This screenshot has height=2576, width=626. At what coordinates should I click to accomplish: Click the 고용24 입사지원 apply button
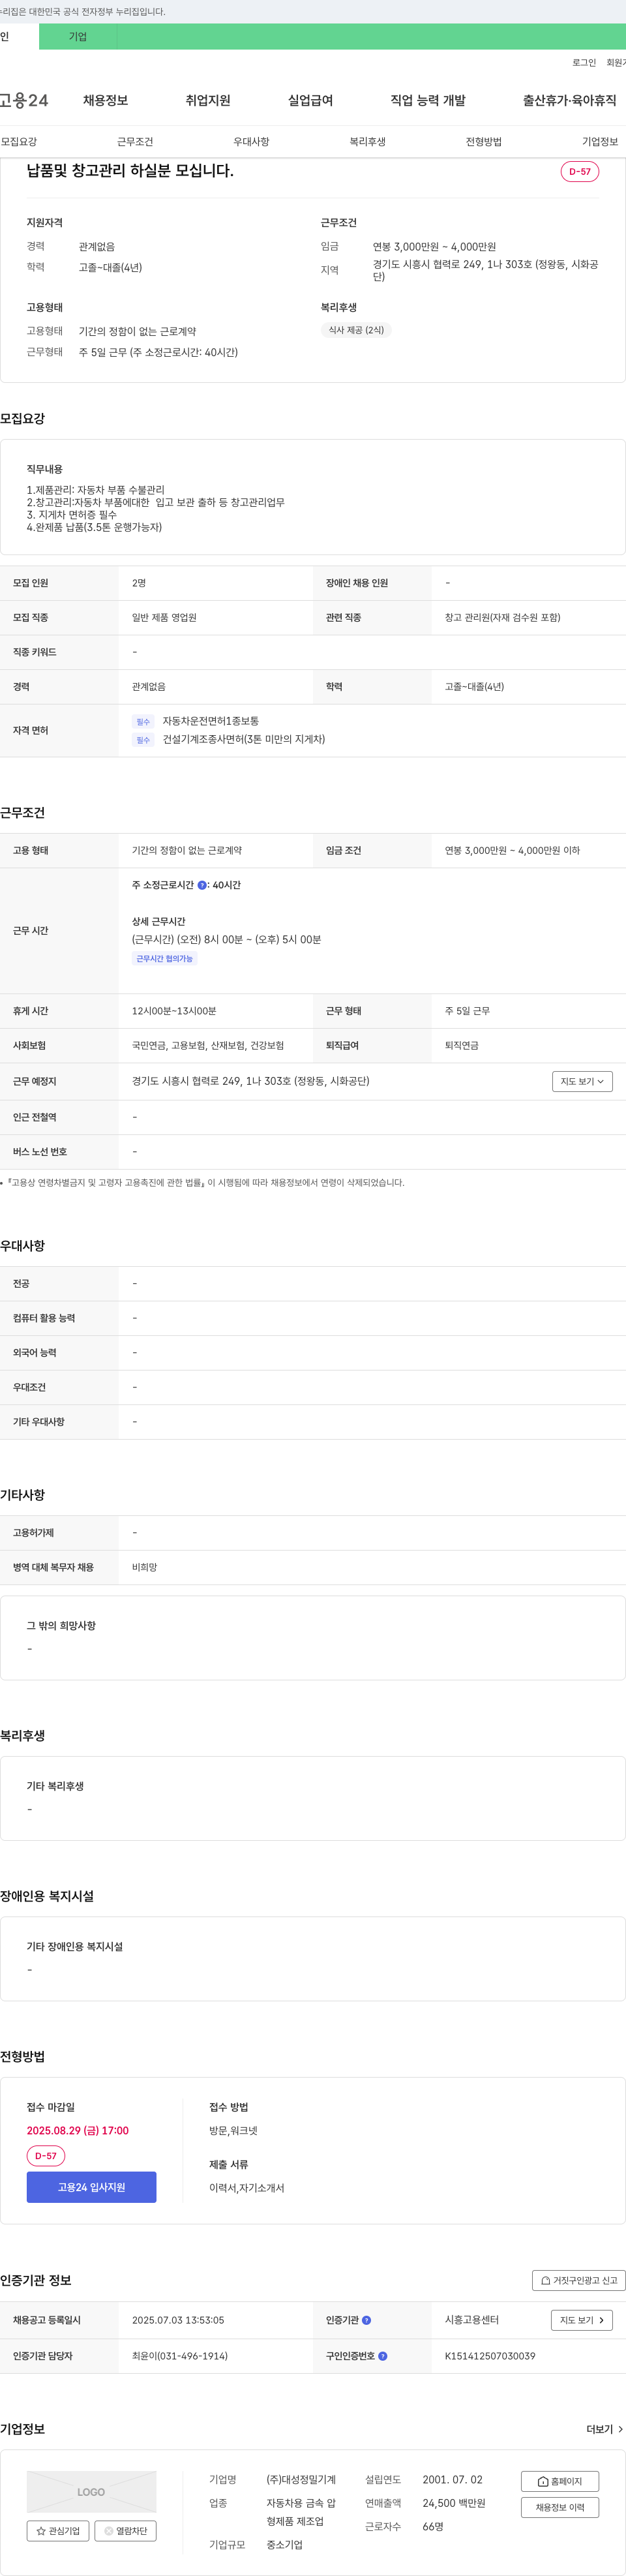91,2187
